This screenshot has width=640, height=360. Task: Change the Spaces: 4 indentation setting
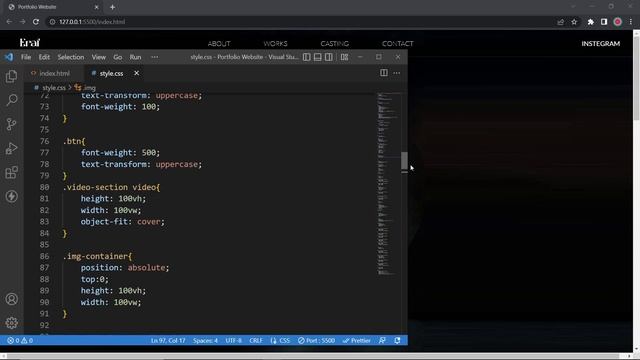click(205, 340)
